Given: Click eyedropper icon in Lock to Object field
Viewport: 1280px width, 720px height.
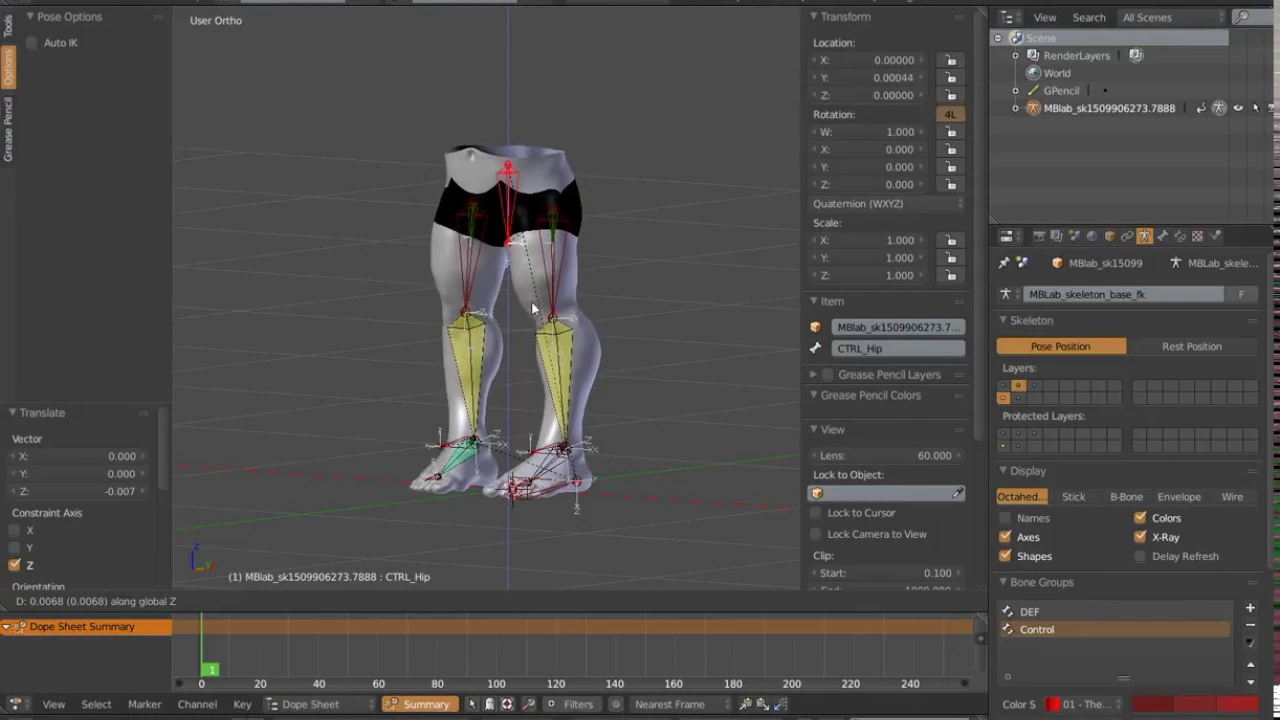Looking at the screenshot, I should [957, 493].
